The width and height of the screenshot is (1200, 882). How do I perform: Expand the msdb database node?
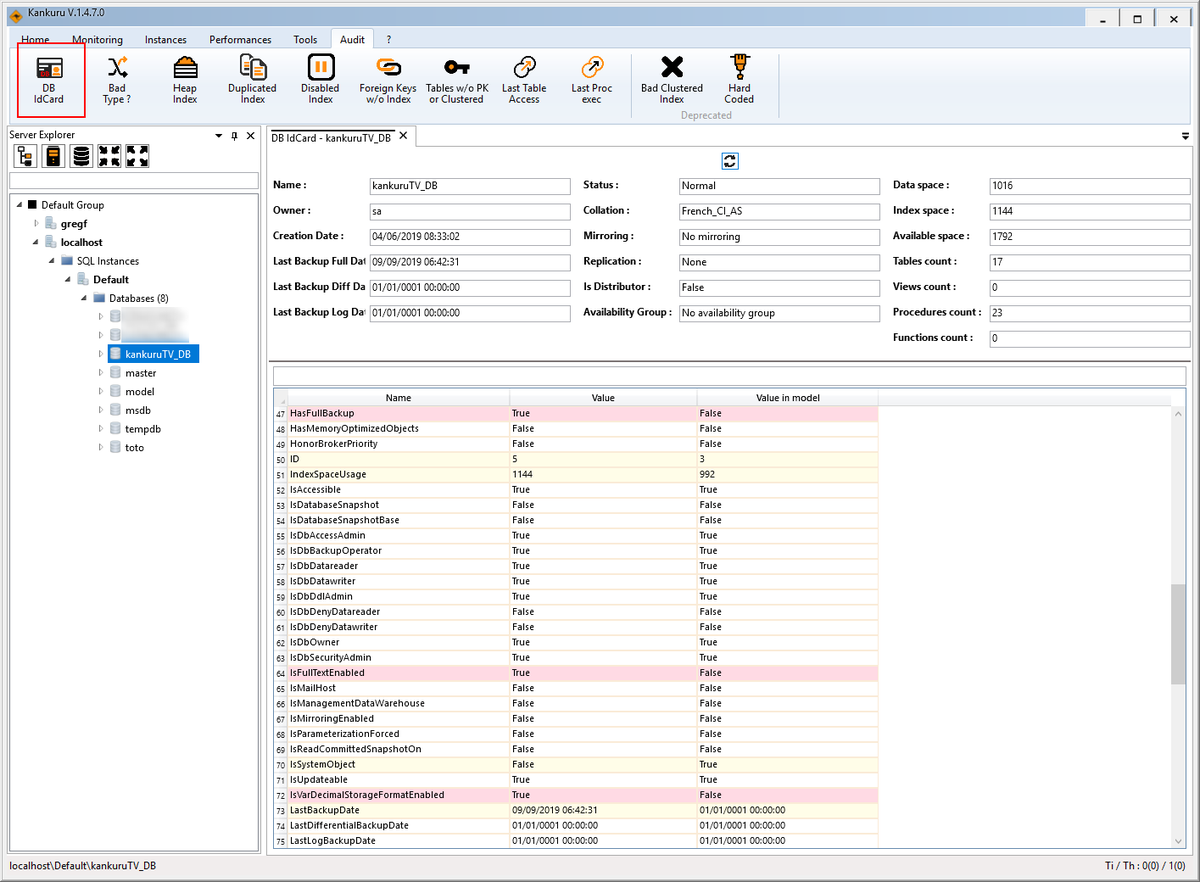tap(100, 410)
